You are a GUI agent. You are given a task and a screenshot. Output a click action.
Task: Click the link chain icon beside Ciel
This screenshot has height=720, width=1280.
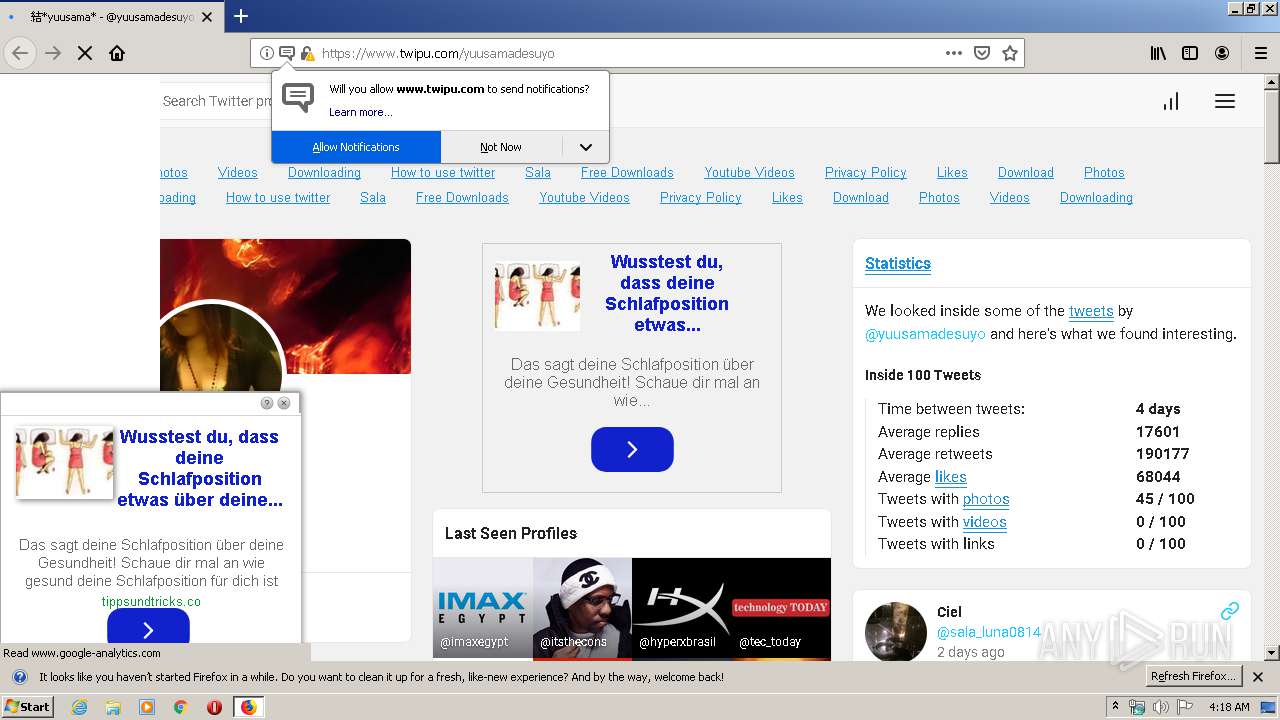click(x=1230, y=611)
